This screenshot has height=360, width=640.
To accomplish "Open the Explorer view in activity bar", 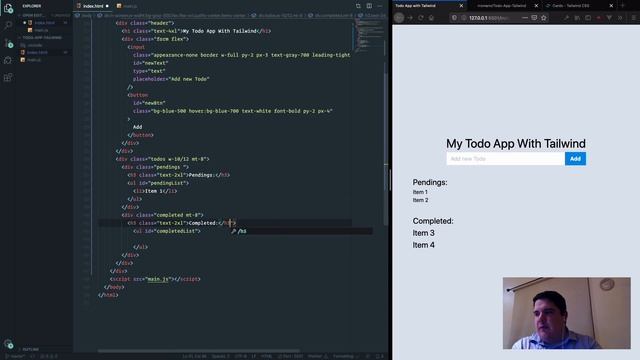I will point(8,8).
